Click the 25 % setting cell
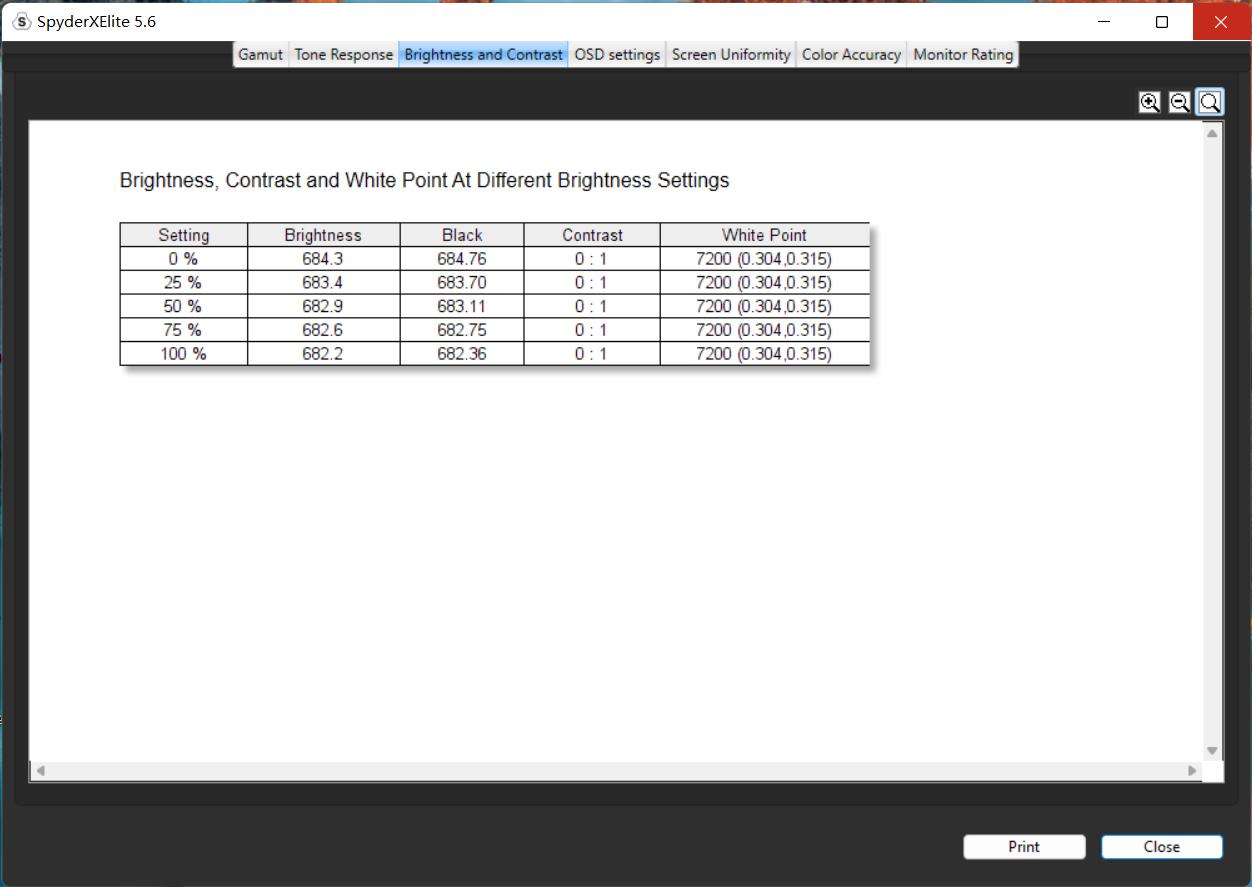 (x=184, y=283)
